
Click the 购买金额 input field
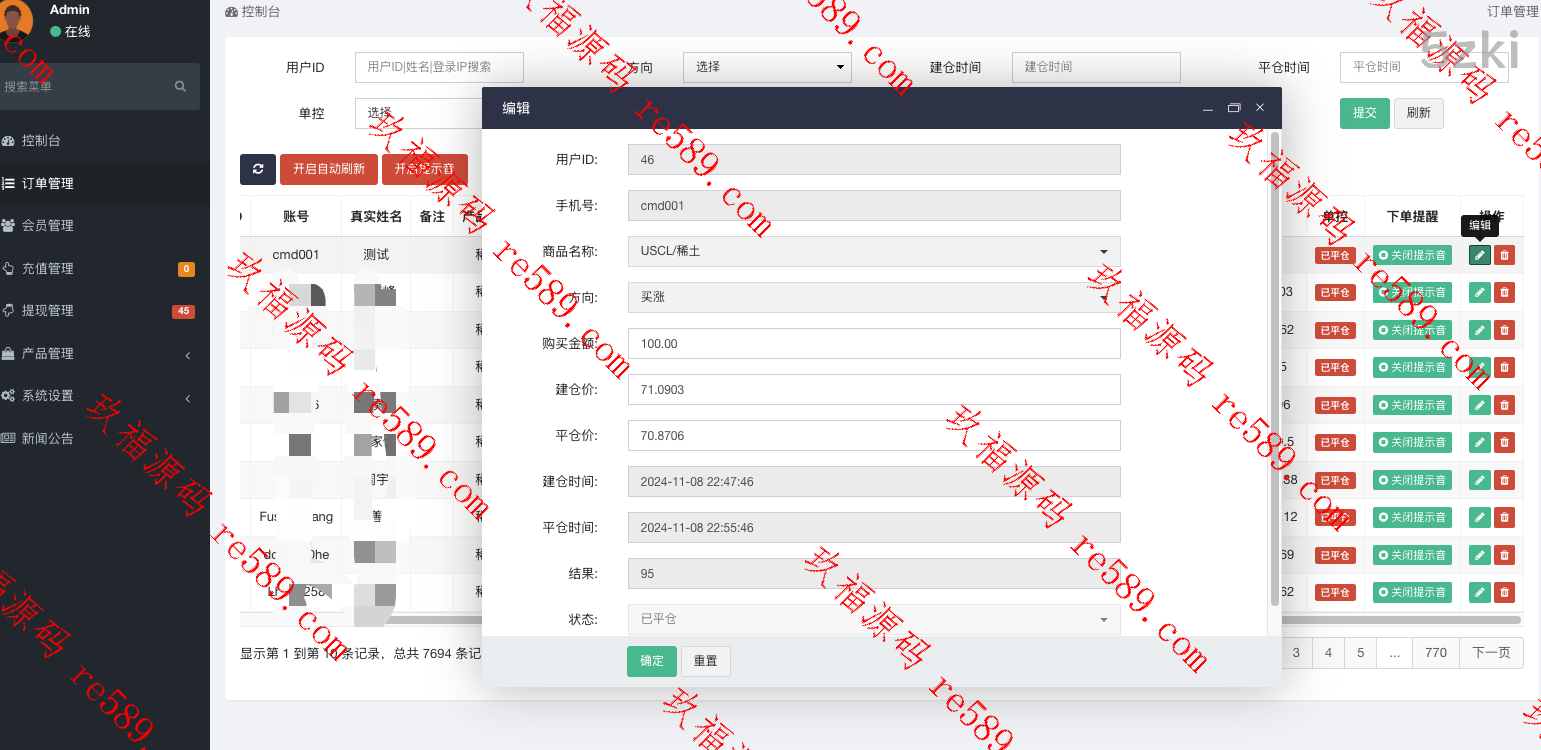873,343
